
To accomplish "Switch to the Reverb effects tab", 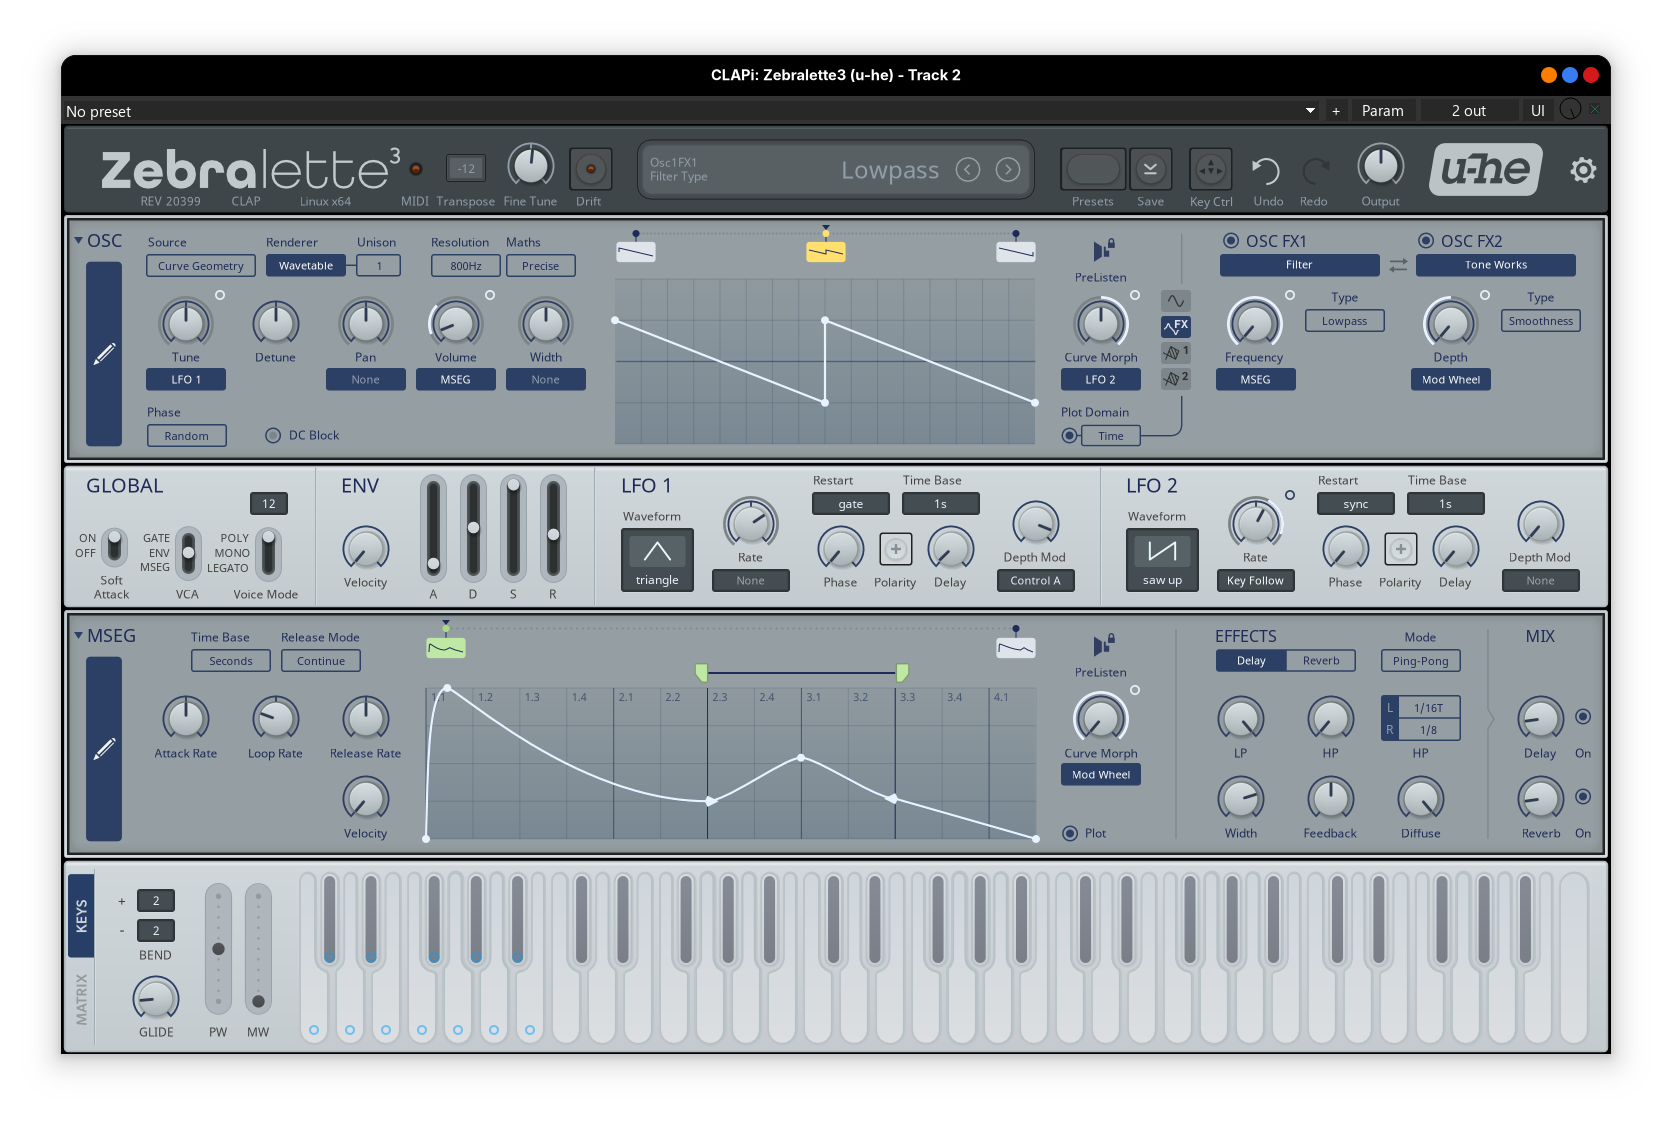I will tap(1320, 661).
